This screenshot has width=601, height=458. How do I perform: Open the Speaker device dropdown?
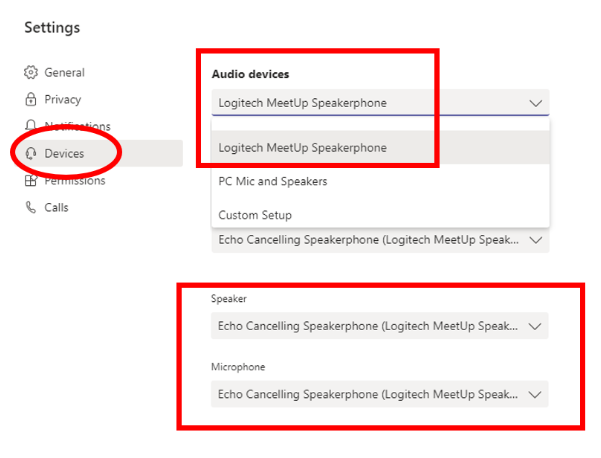point(379,326)
